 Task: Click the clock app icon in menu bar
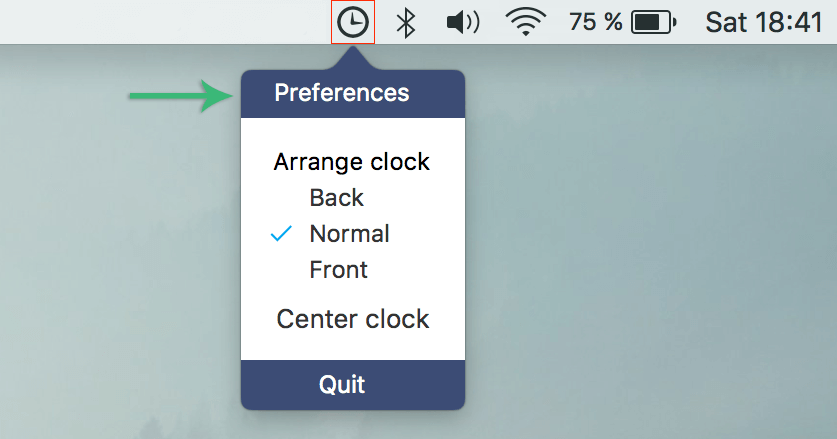tap(353, 22)
